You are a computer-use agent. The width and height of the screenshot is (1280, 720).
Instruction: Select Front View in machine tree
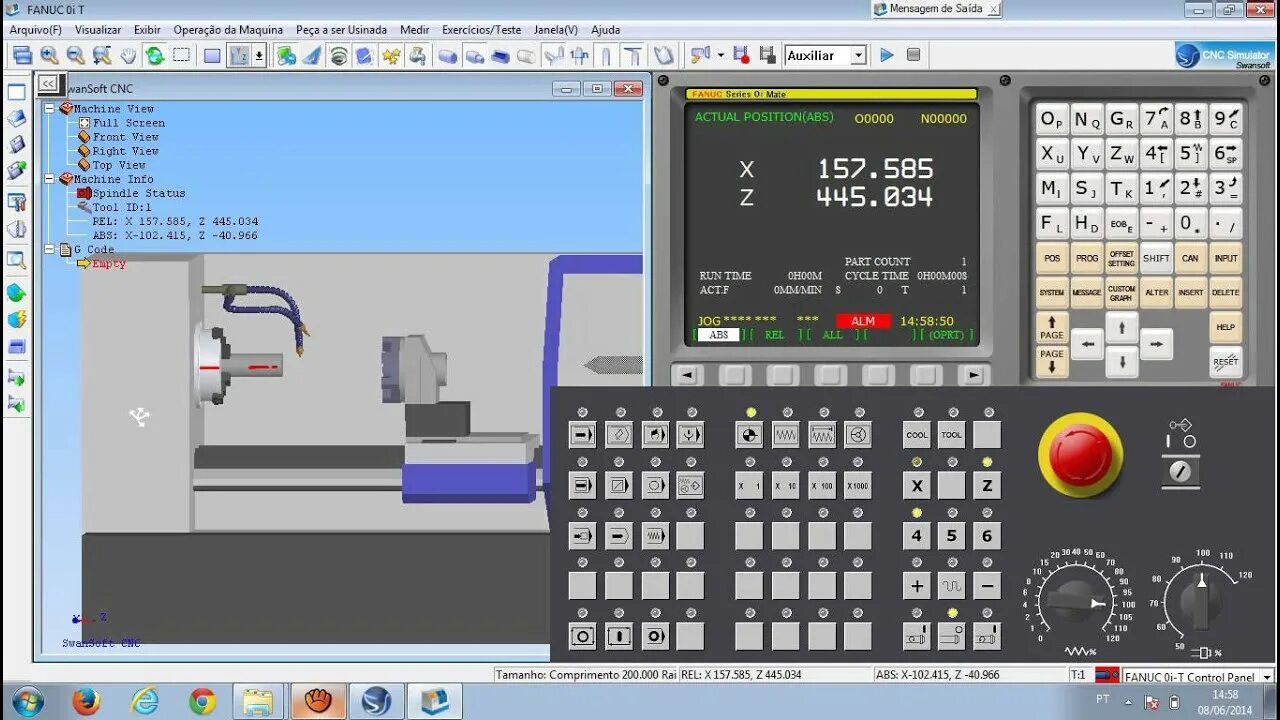(125, 137)
